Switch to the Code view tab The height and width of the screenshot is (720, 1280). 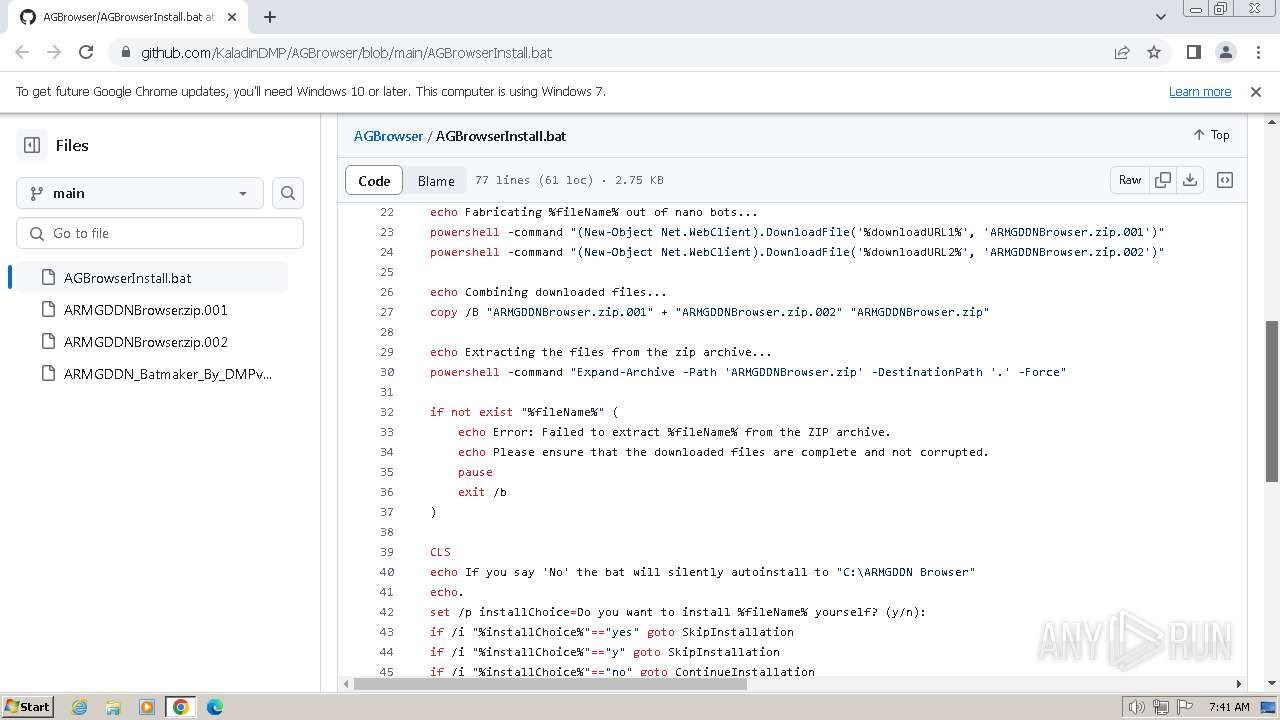(x=374, y=180)
